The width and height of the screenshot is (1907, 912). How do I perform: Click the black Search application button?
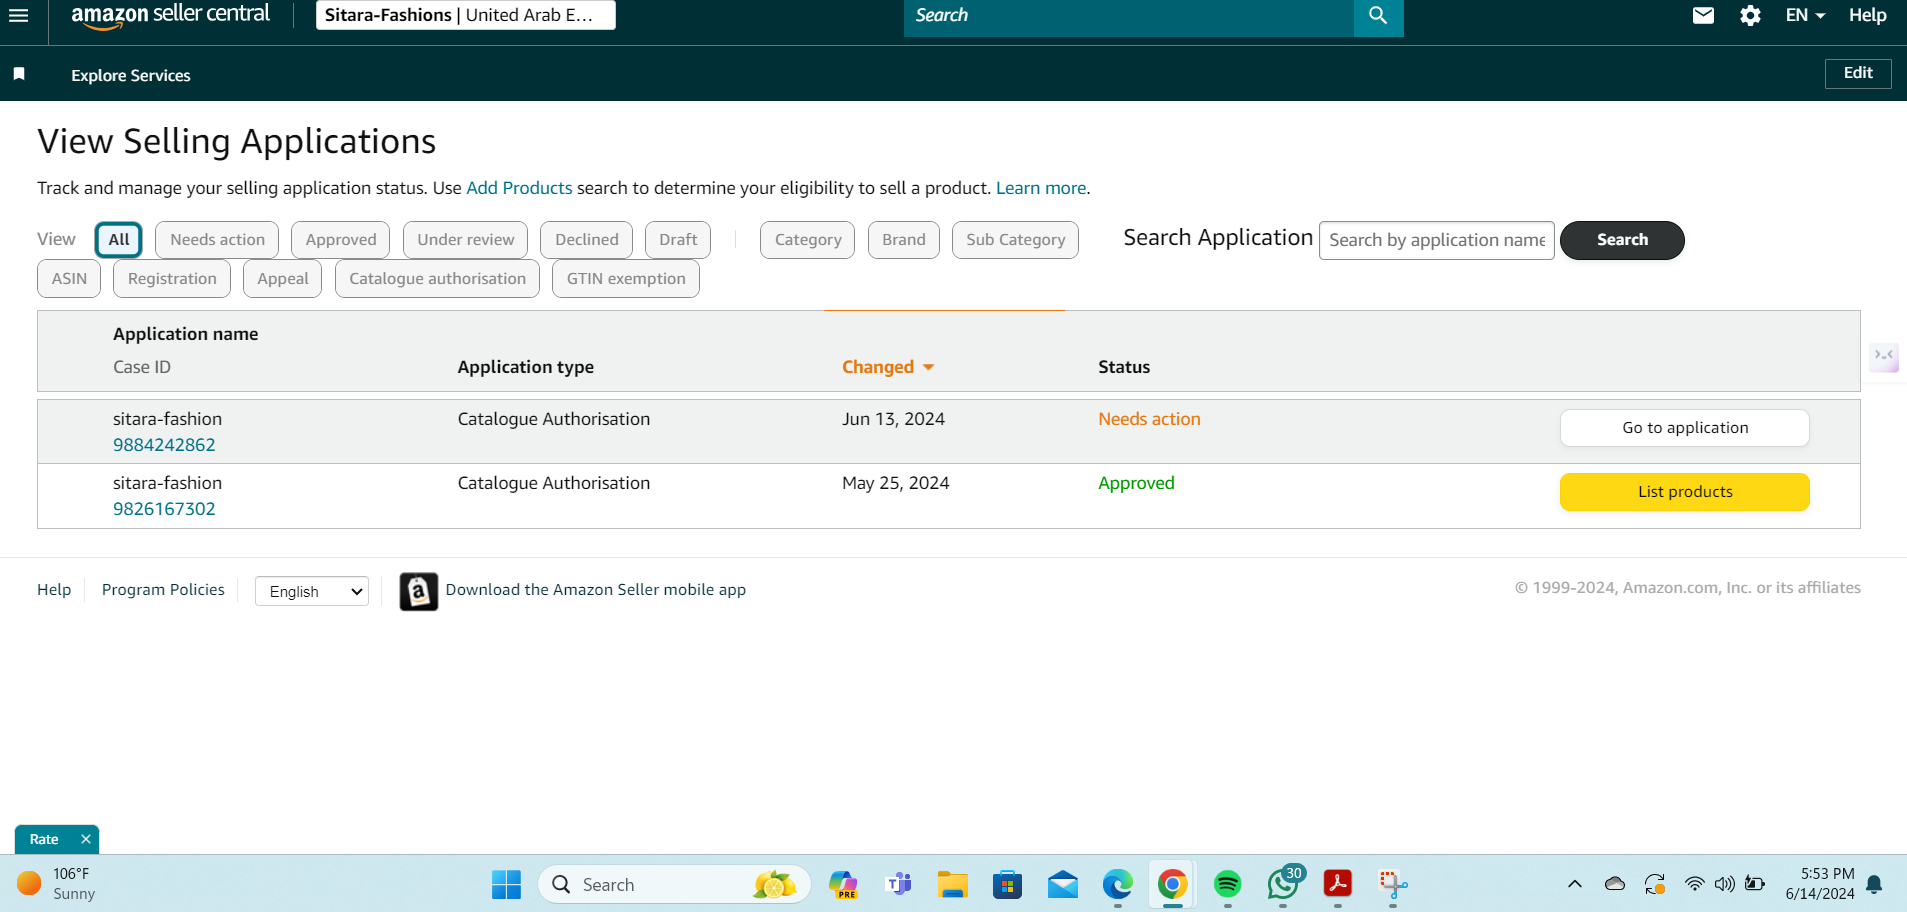[1622, 240]
